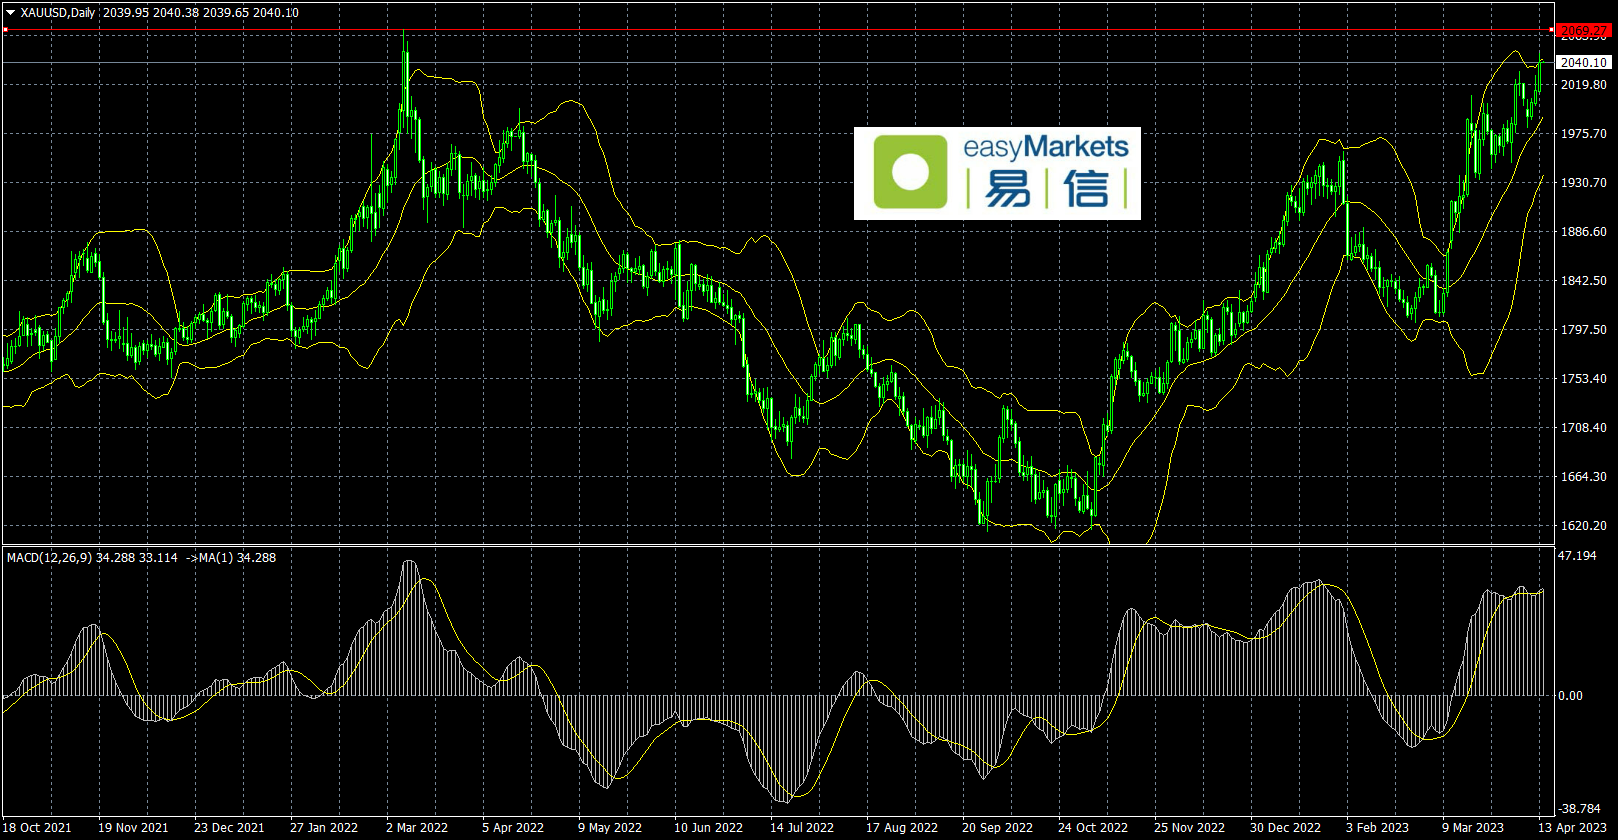Click the 1664.30 price axis label

[x=1584, y=477]
